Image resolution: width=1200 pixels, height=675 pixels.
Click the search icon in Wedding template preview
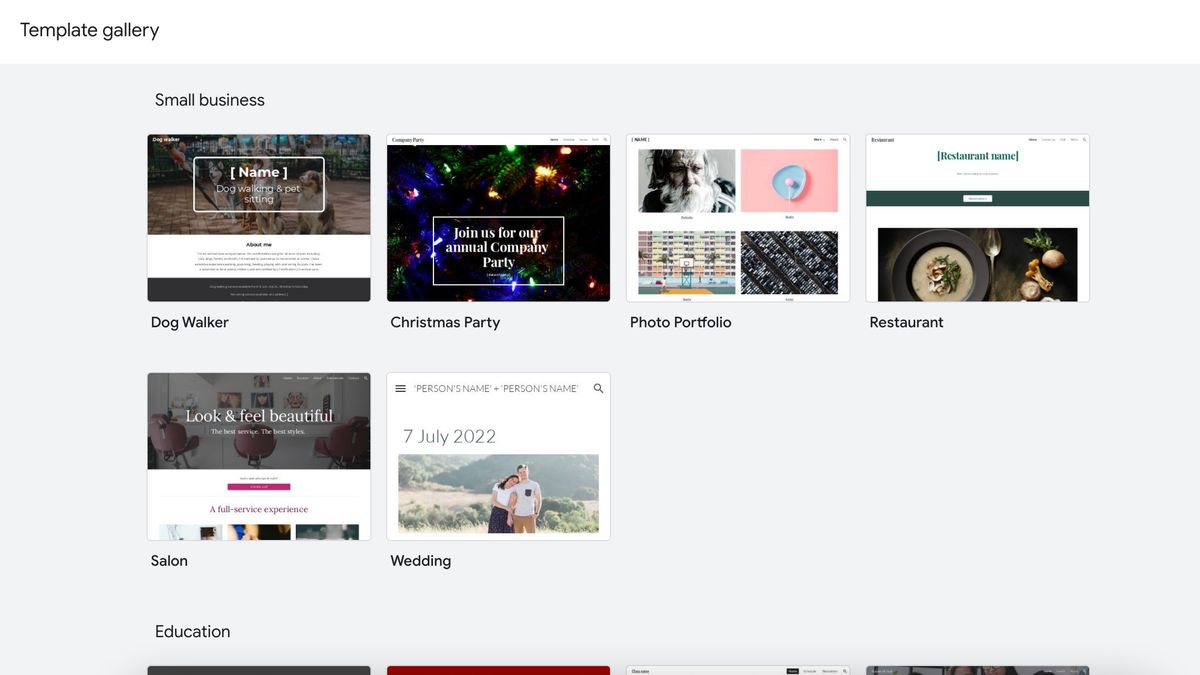[x=598, y=388]
